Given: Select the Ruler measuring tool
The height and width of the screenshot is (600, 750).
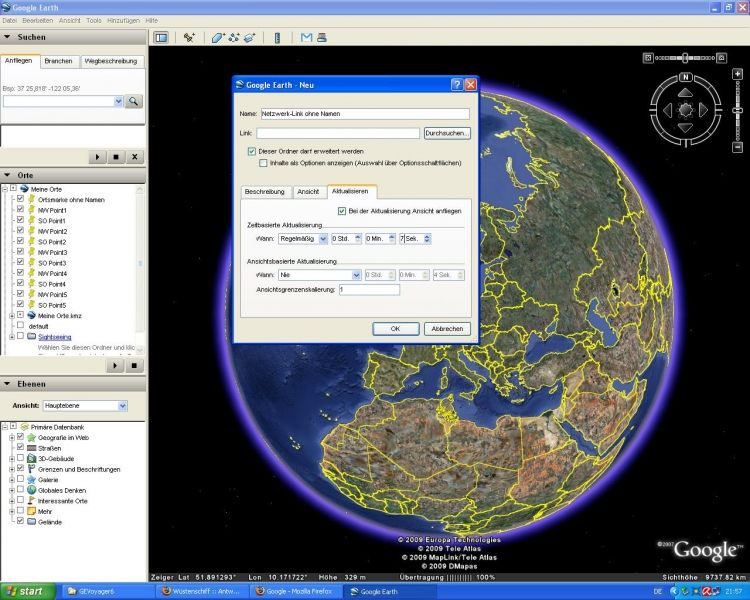Looking at the screenshot, I should [x=277, y=38].
